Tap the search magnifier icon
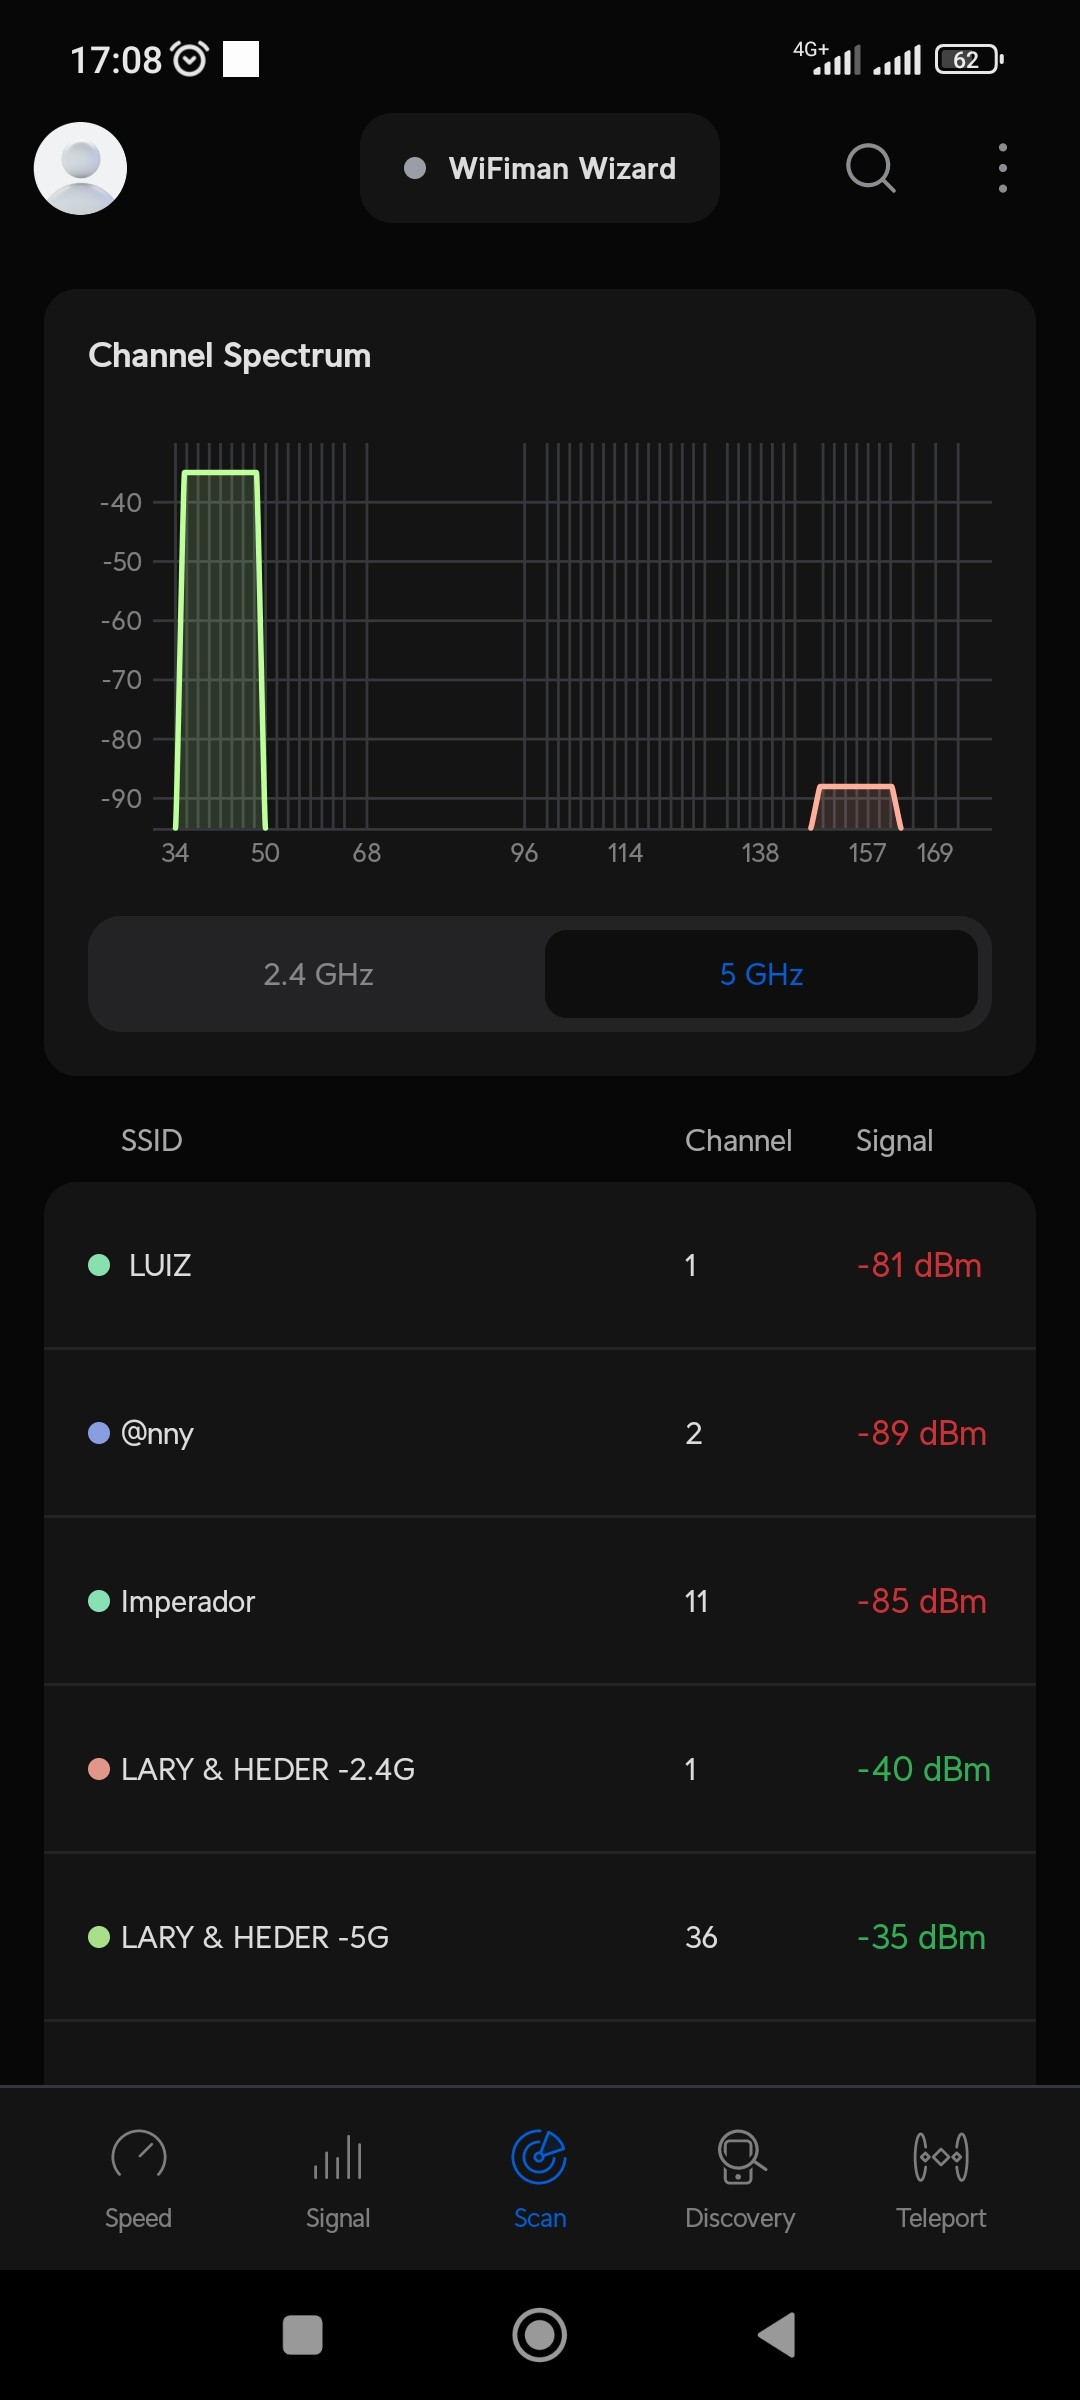The width and height of the screenshot is (1080, 2400). (x=870, y=168)
